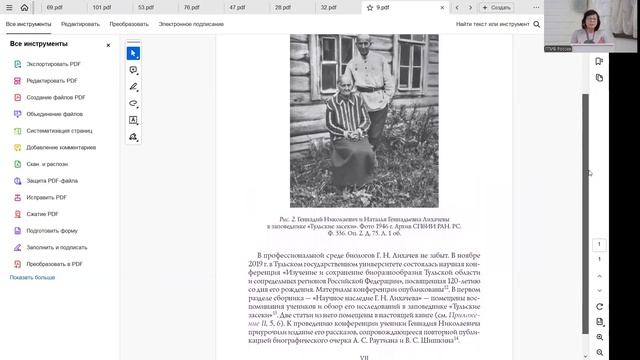The image size is (640, 360).
Task: Switch to the 76.pdf tab
Action: tap(191, 7)
